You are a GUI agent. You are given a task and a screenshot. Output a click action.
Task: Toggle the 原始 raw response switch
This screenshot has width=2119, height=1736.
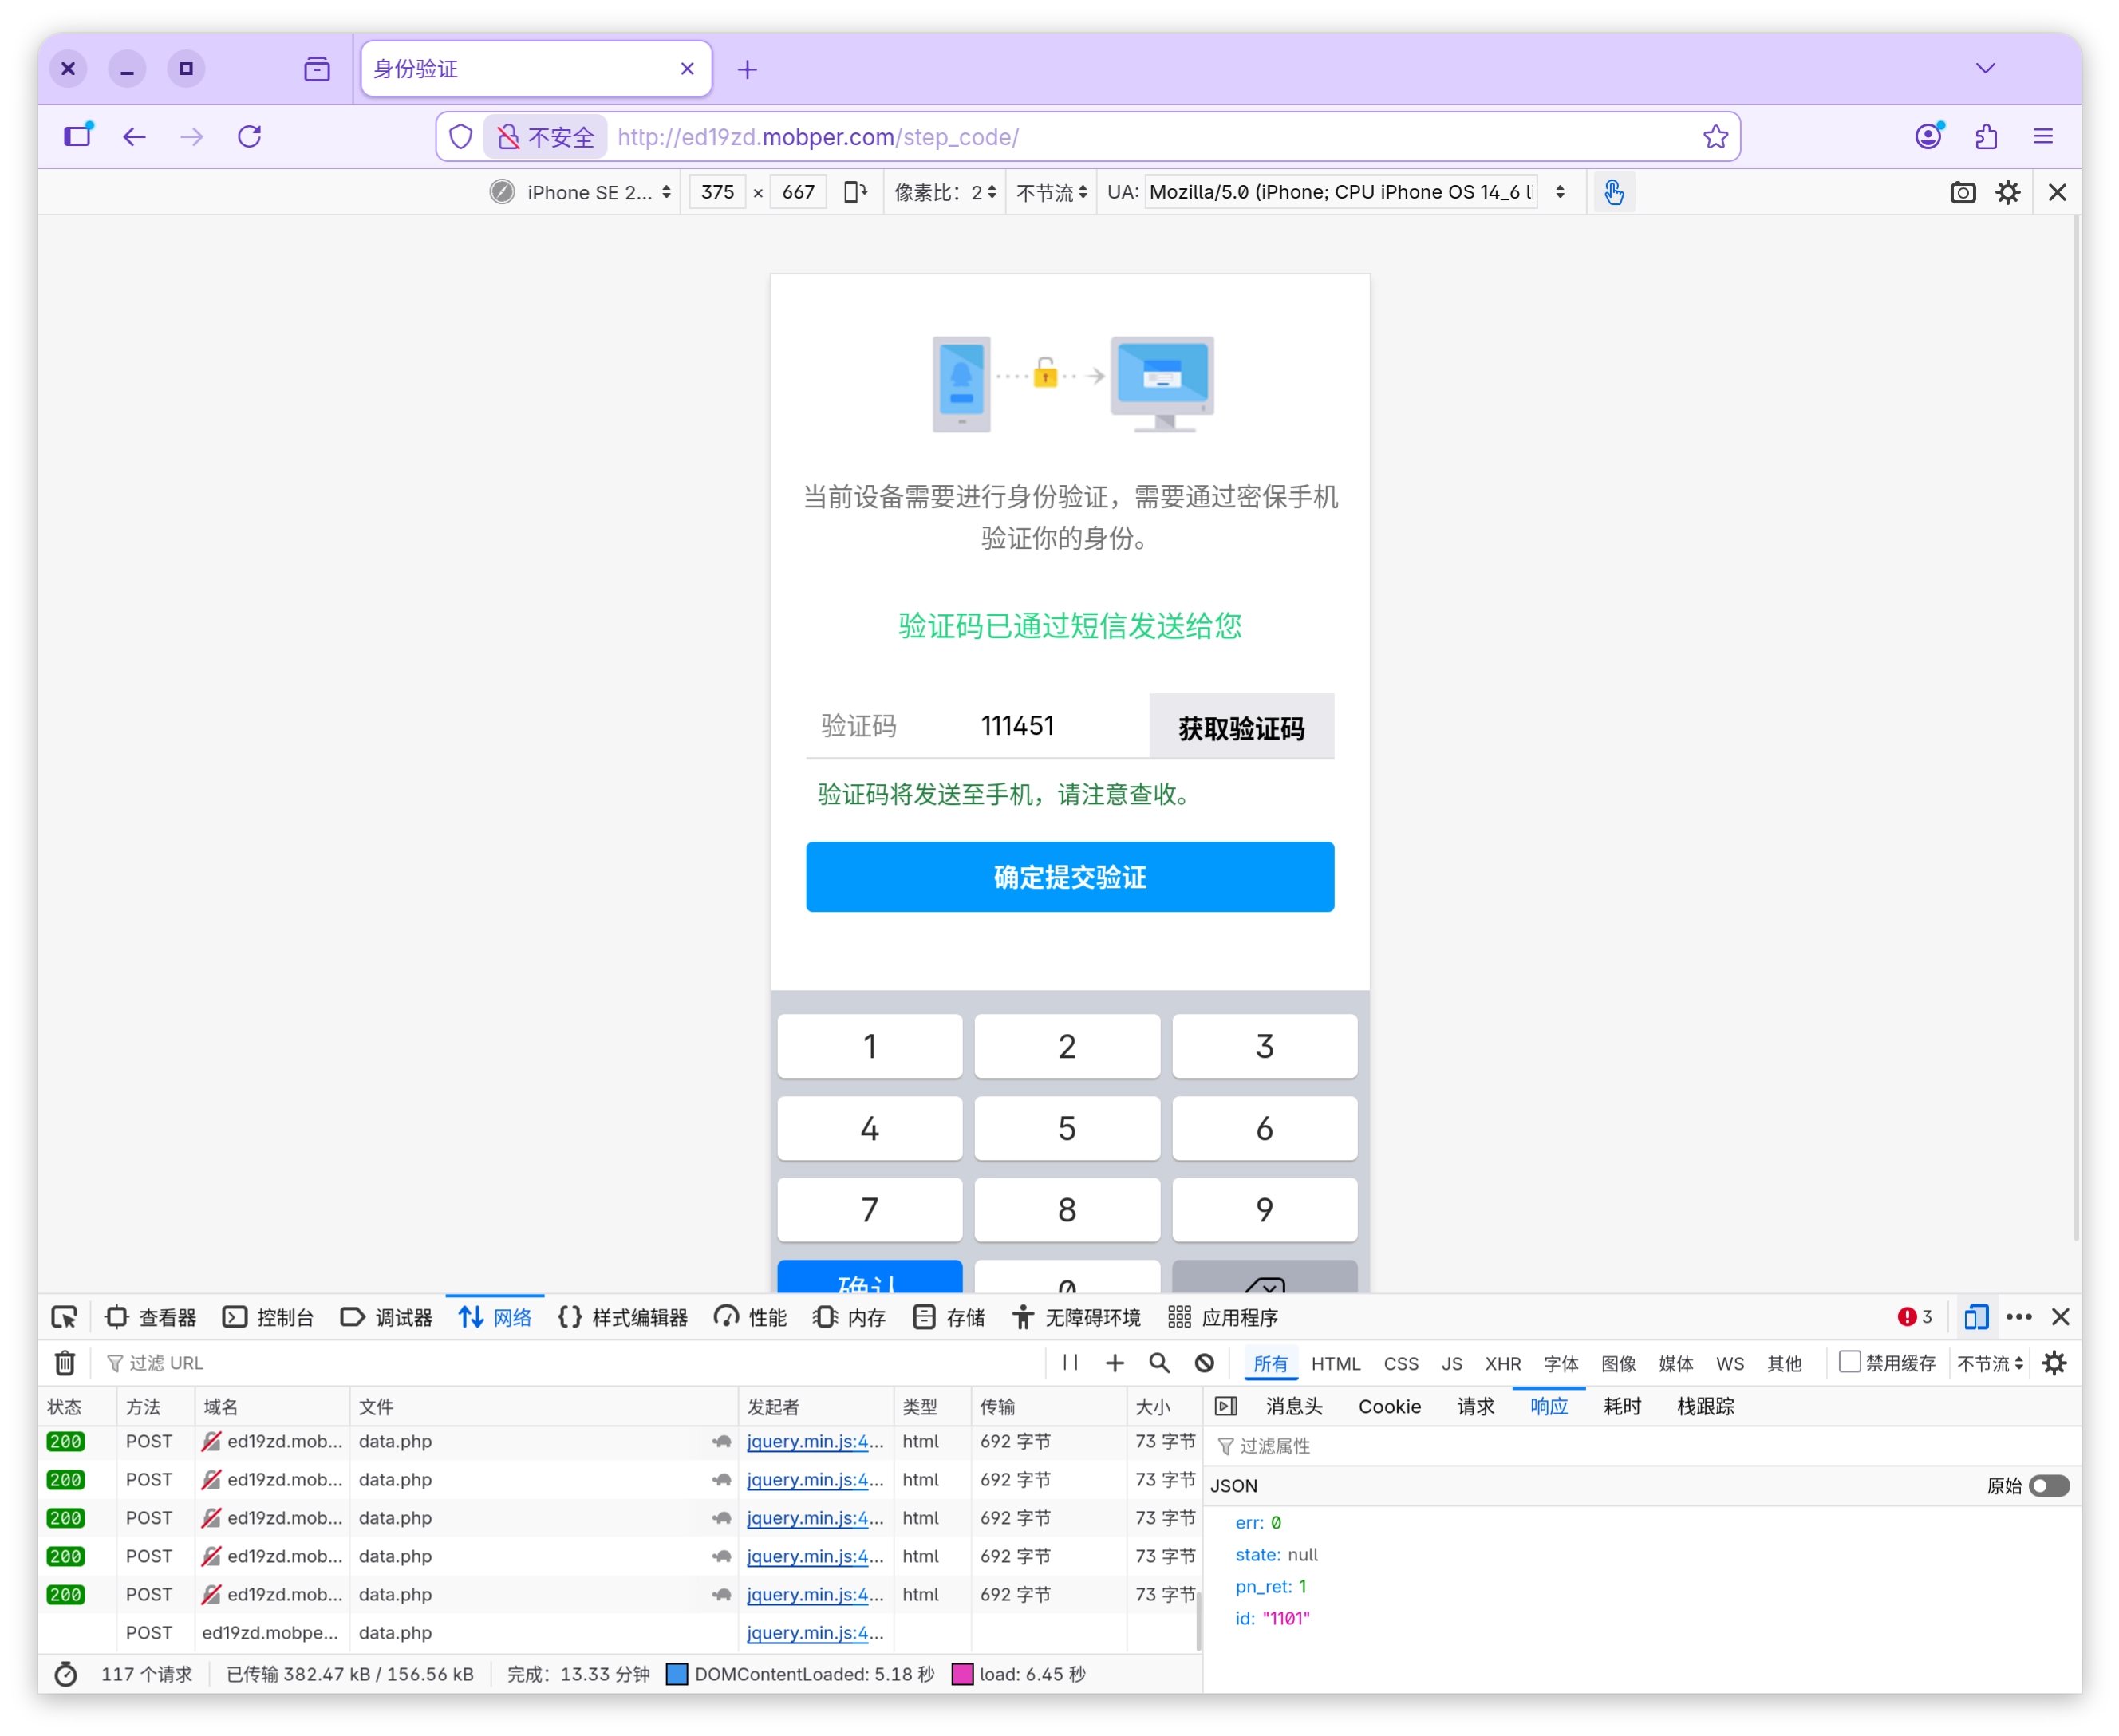pyautogui.click(x=2050, y=1486)
